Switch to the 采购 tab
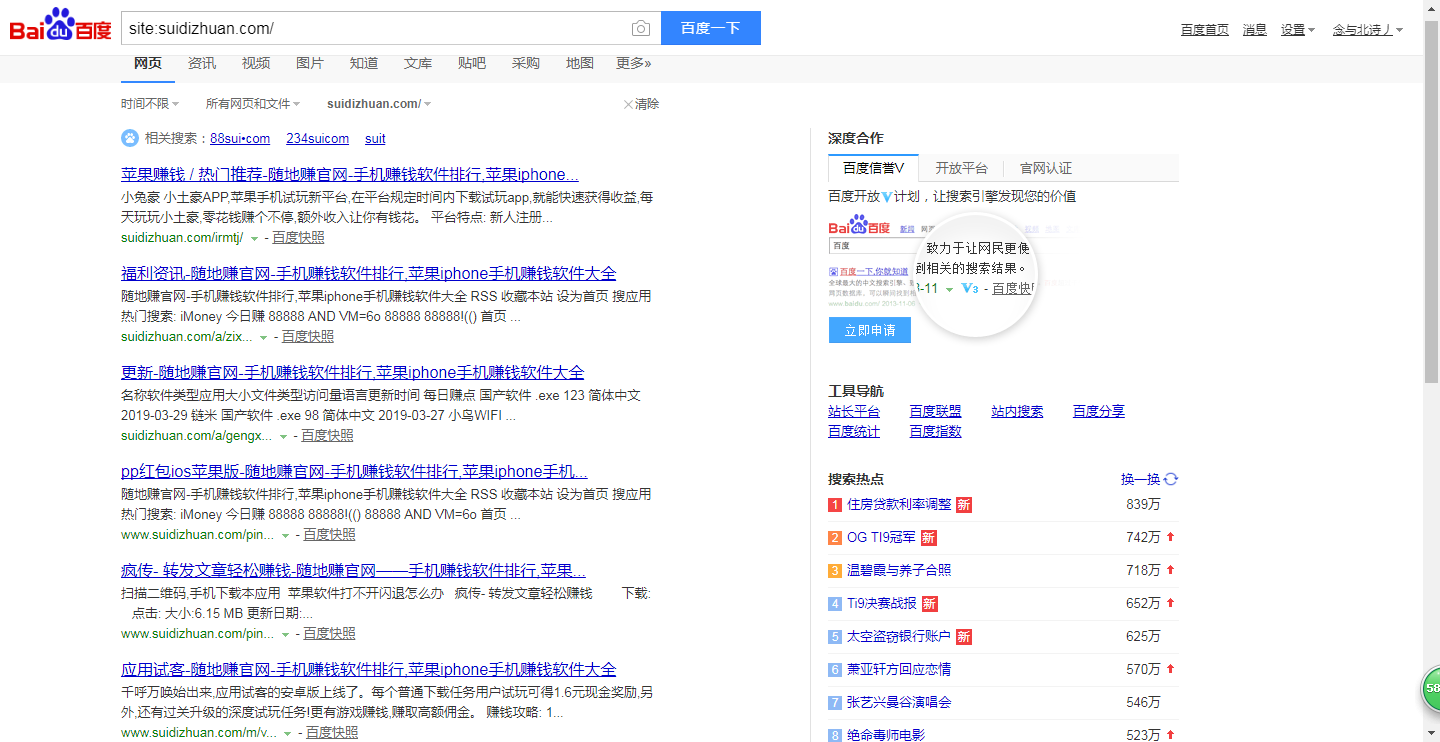The width and height of the screenshot is (1440, 742). [x=526, y=63]
